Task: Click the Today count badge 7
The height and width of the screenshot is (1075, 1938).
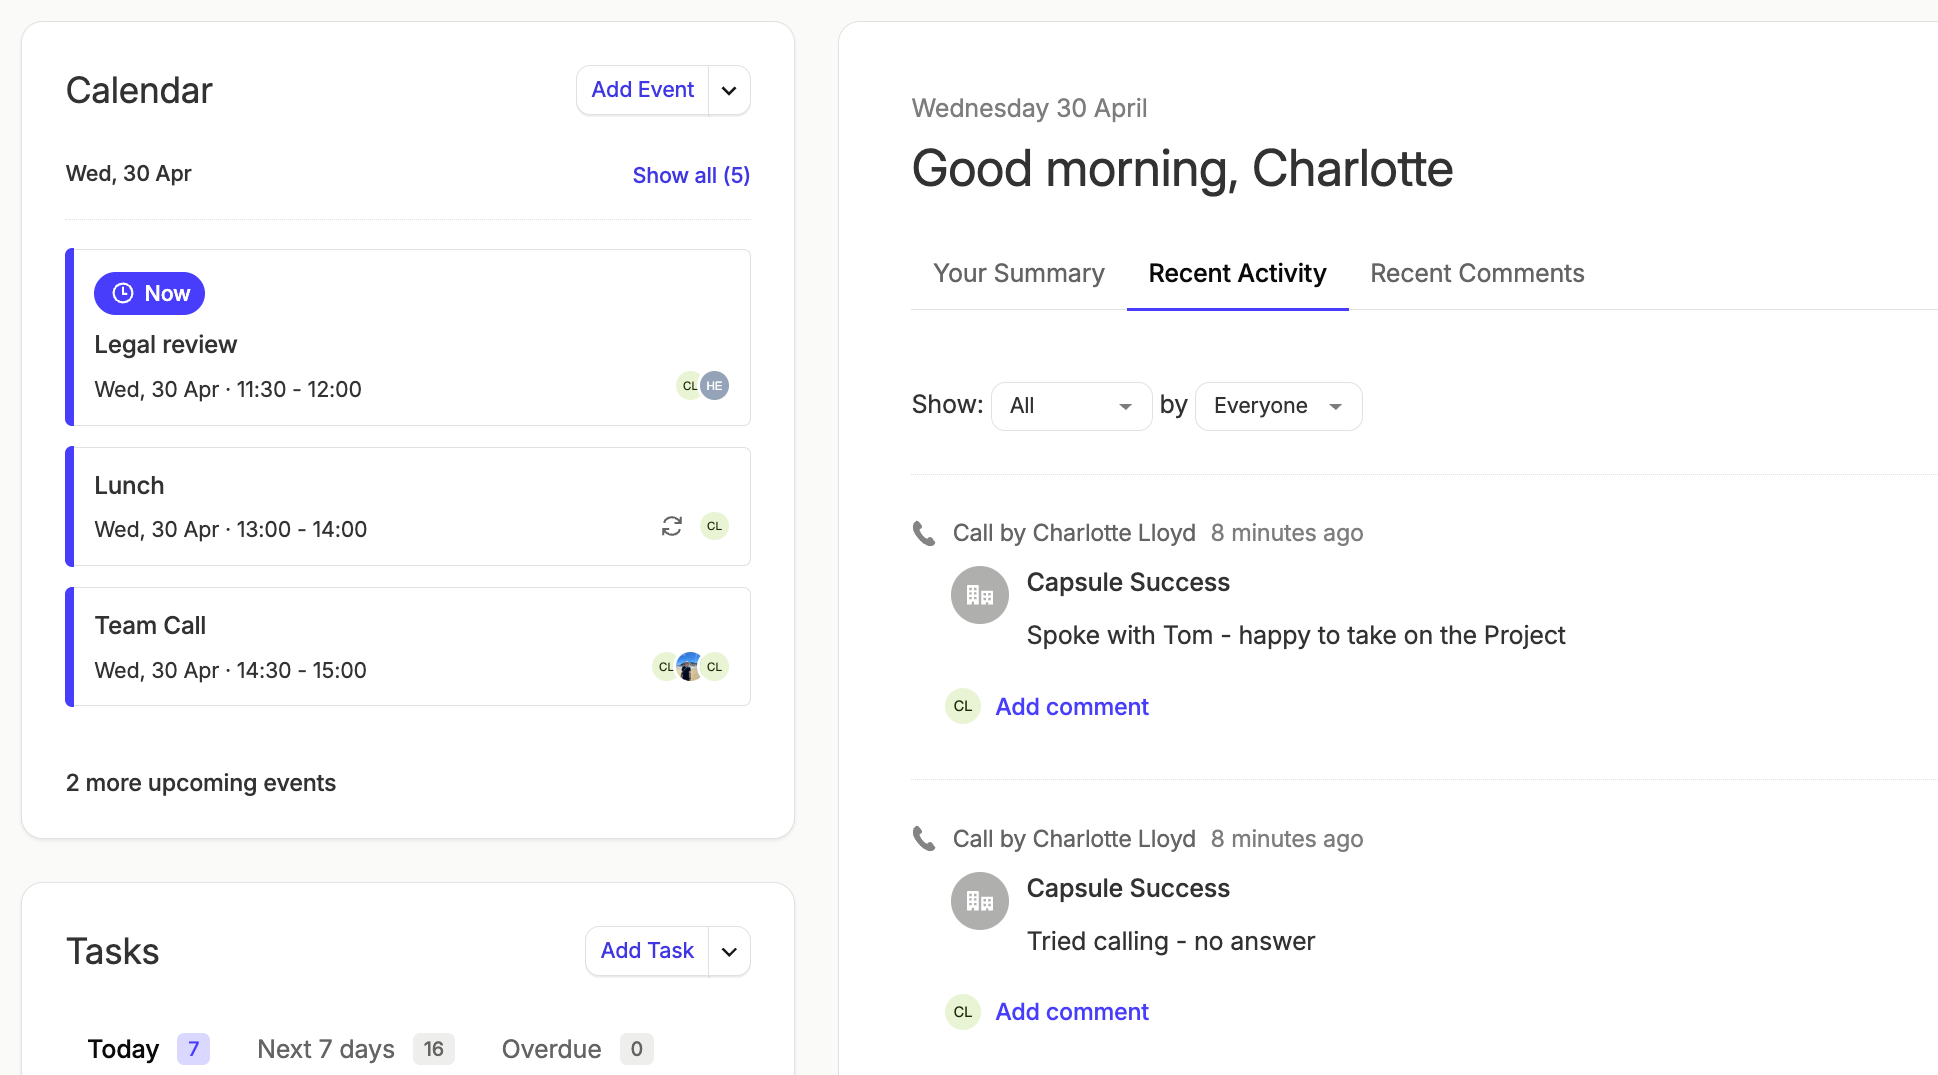Action: [x=193, y=1049]
